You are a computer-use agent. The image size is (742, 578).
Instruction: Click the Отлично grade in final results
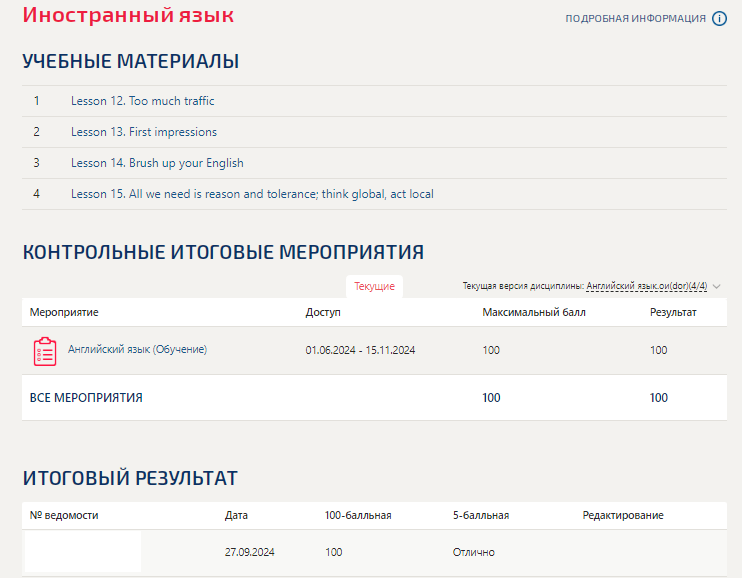click(473, 552)
